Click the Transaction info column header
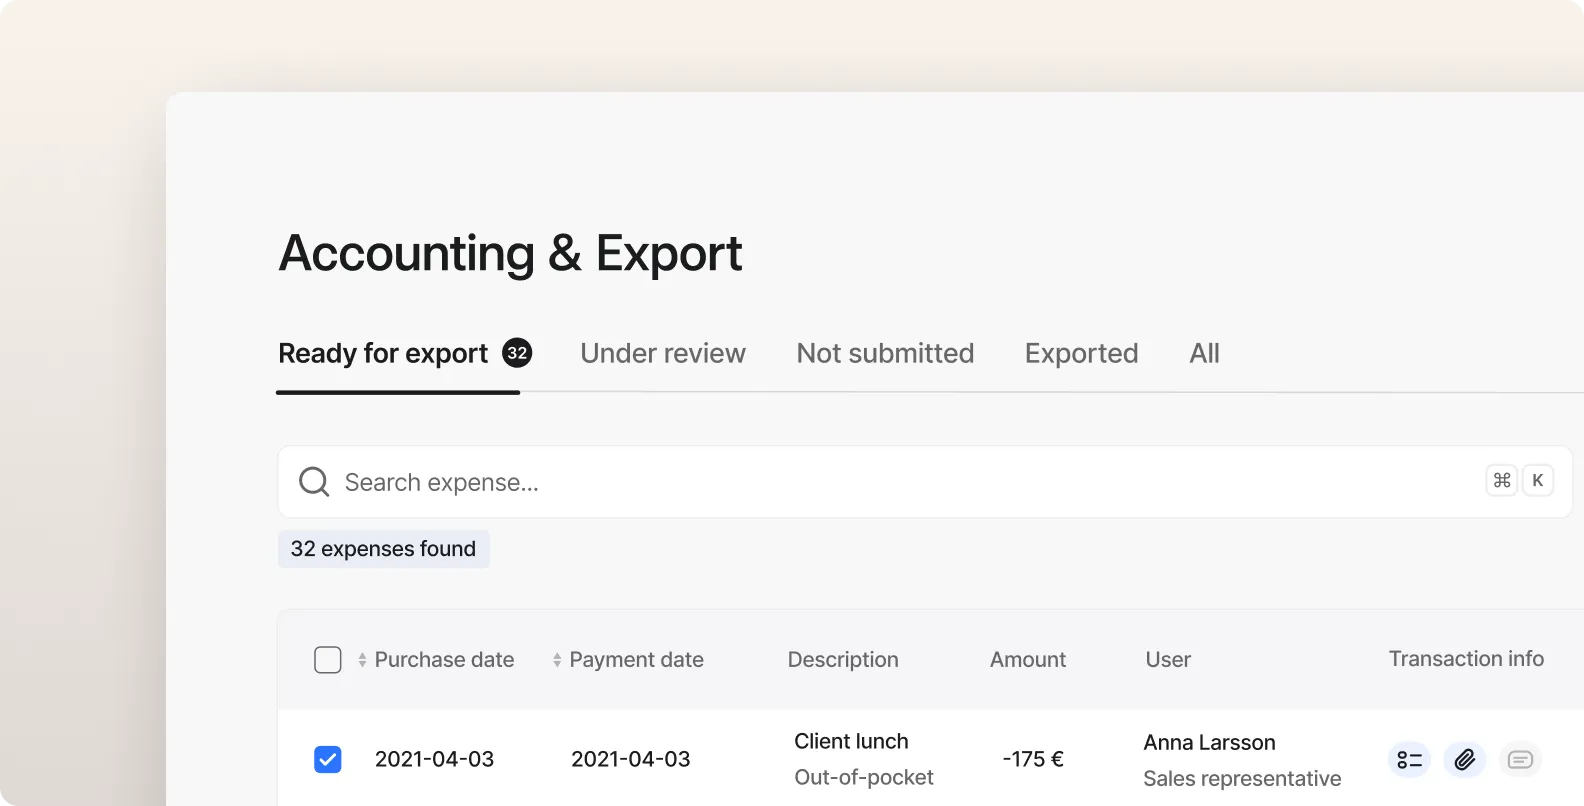1584x806 pixels. (1466, 659)
